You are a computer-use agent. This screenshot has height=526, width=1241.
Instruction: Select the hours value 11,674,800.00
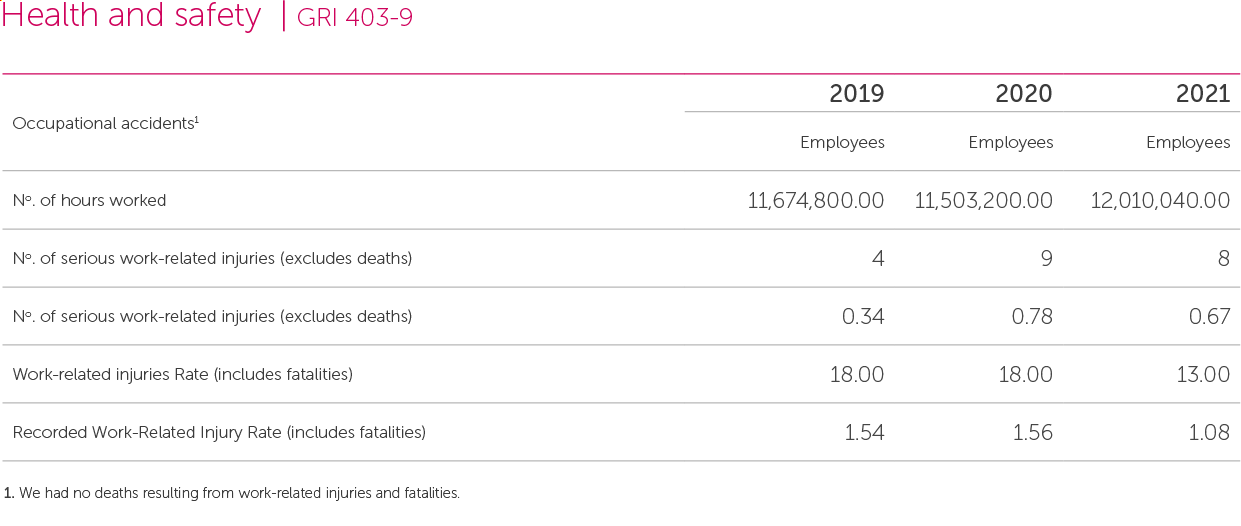click(816, 201)
